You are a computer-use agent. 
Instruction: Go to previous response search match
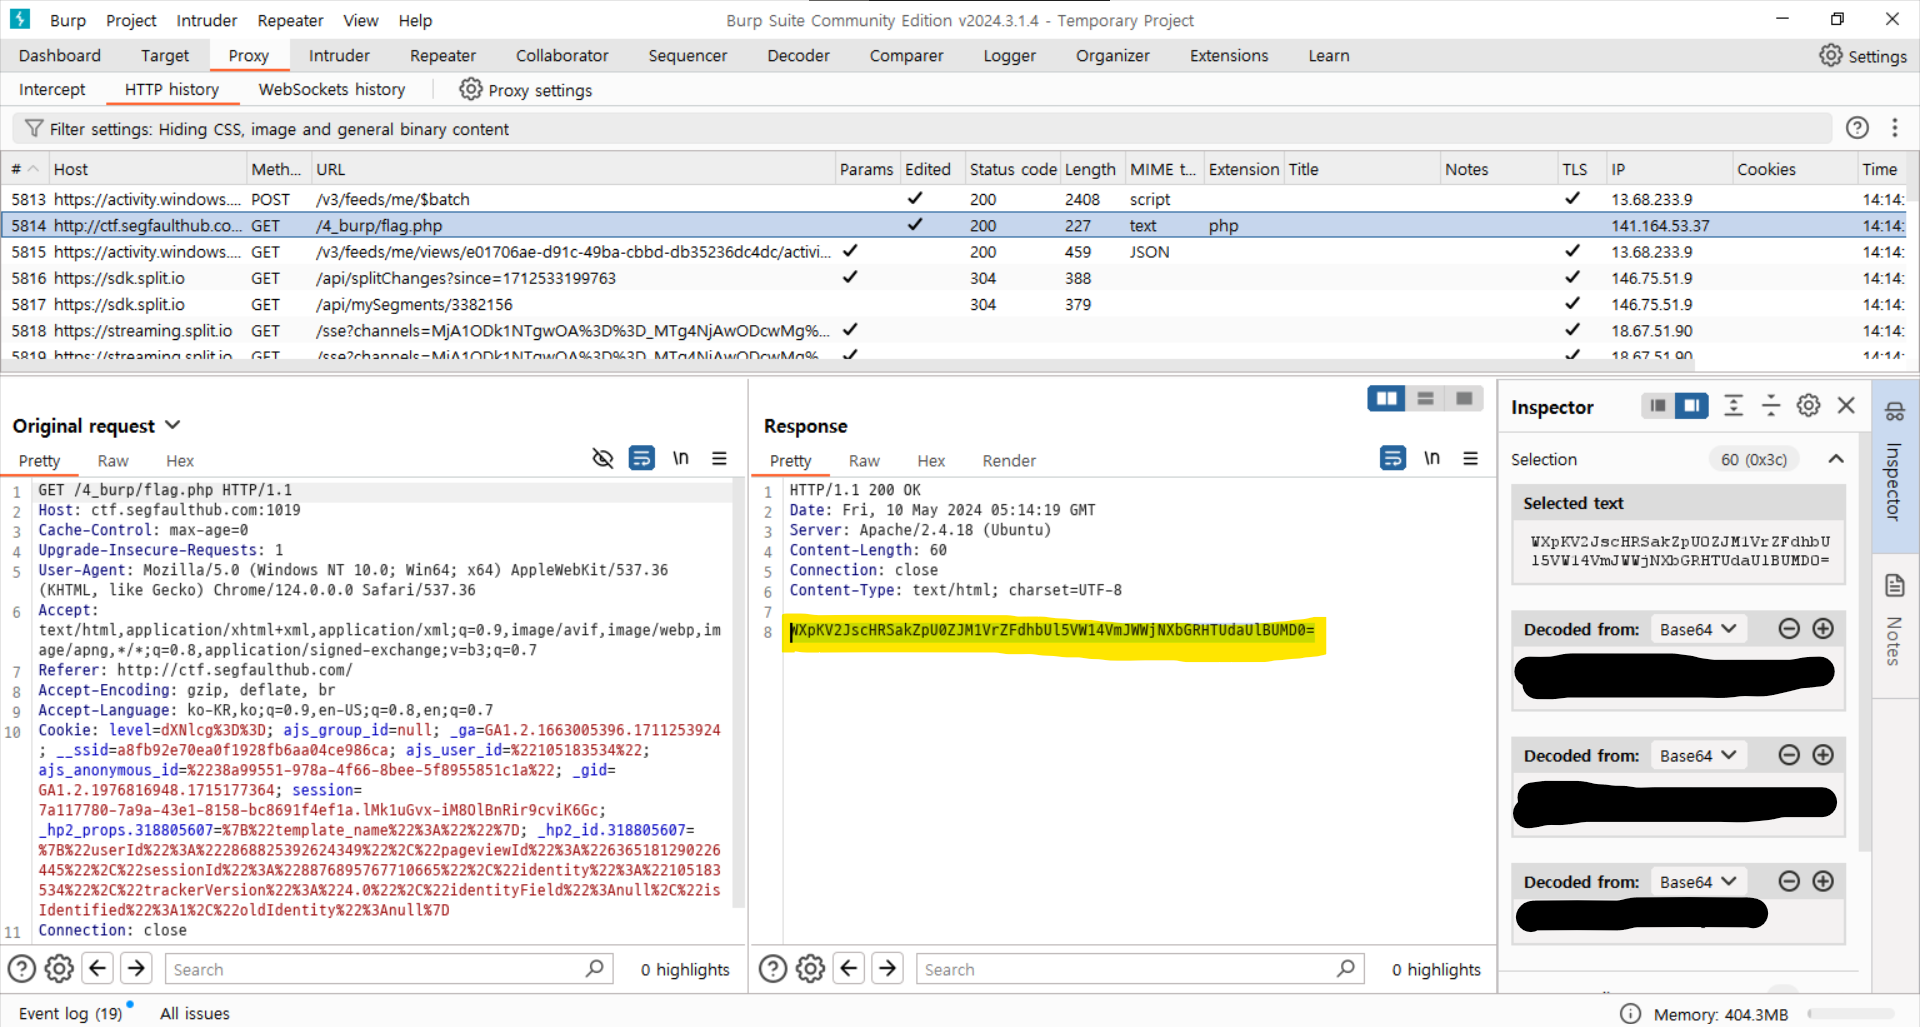coord(848,968)
